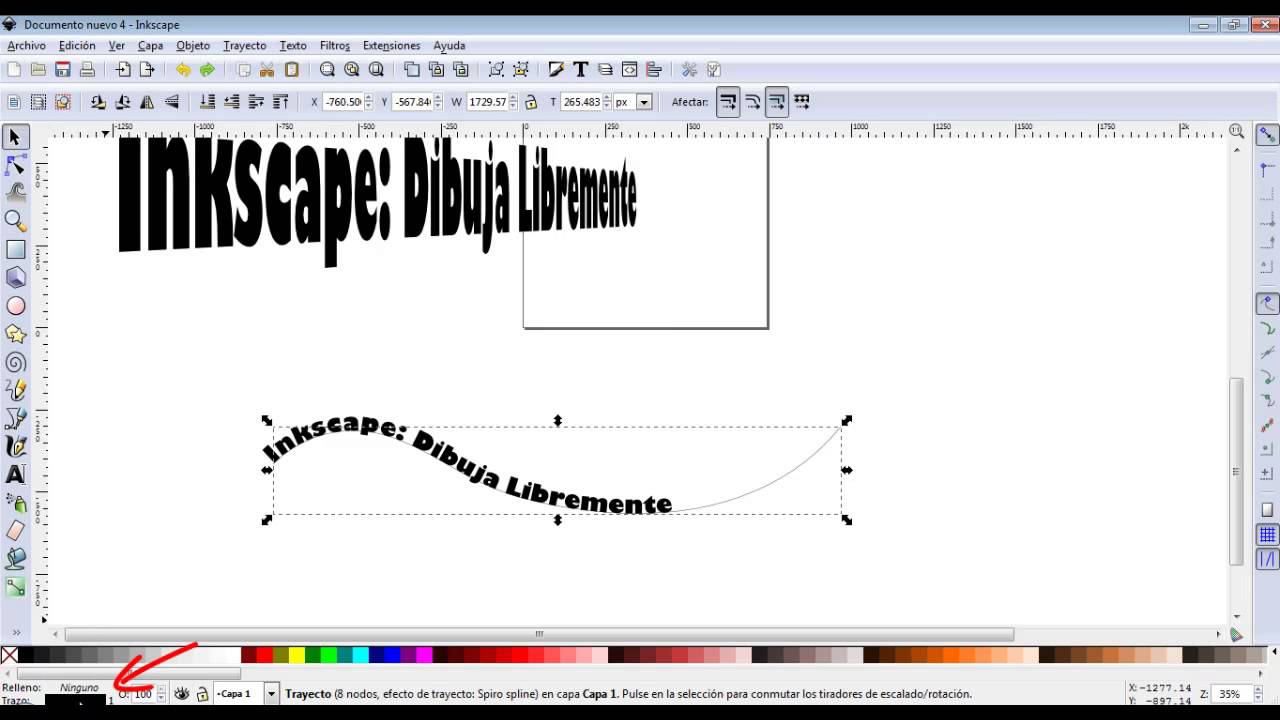Open Align and Distribute dialog icon
Viewport: 1280px width, 720px height.
pyautogui.click(x=654, y=69)
